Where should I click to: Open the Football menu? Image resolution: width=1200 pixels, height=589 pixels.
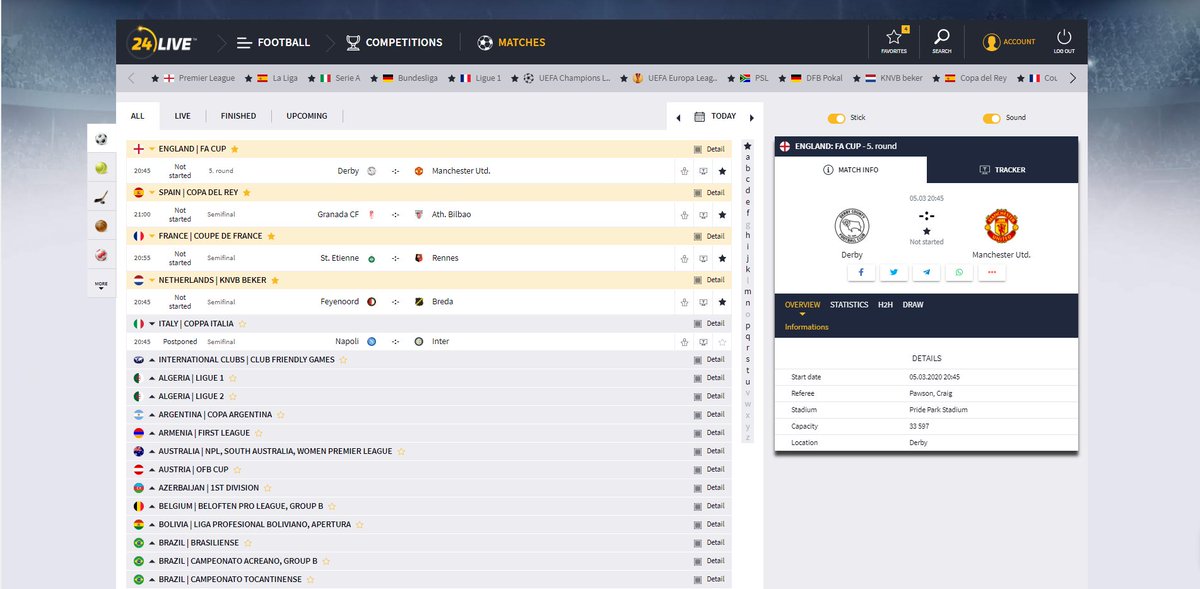pos(273,43)
